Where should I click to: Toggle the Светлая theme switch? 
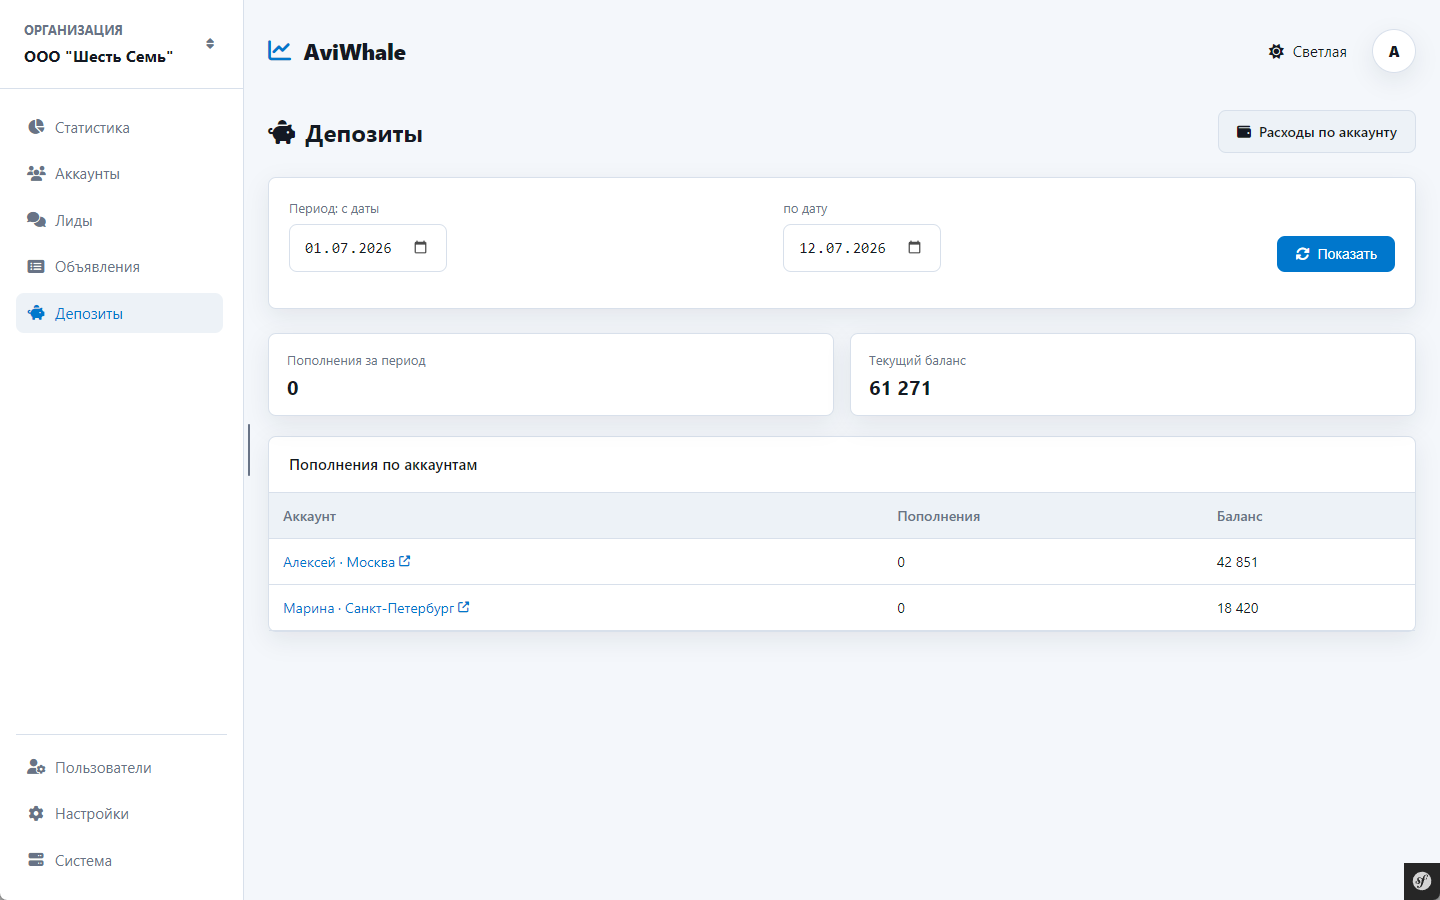1307,52
